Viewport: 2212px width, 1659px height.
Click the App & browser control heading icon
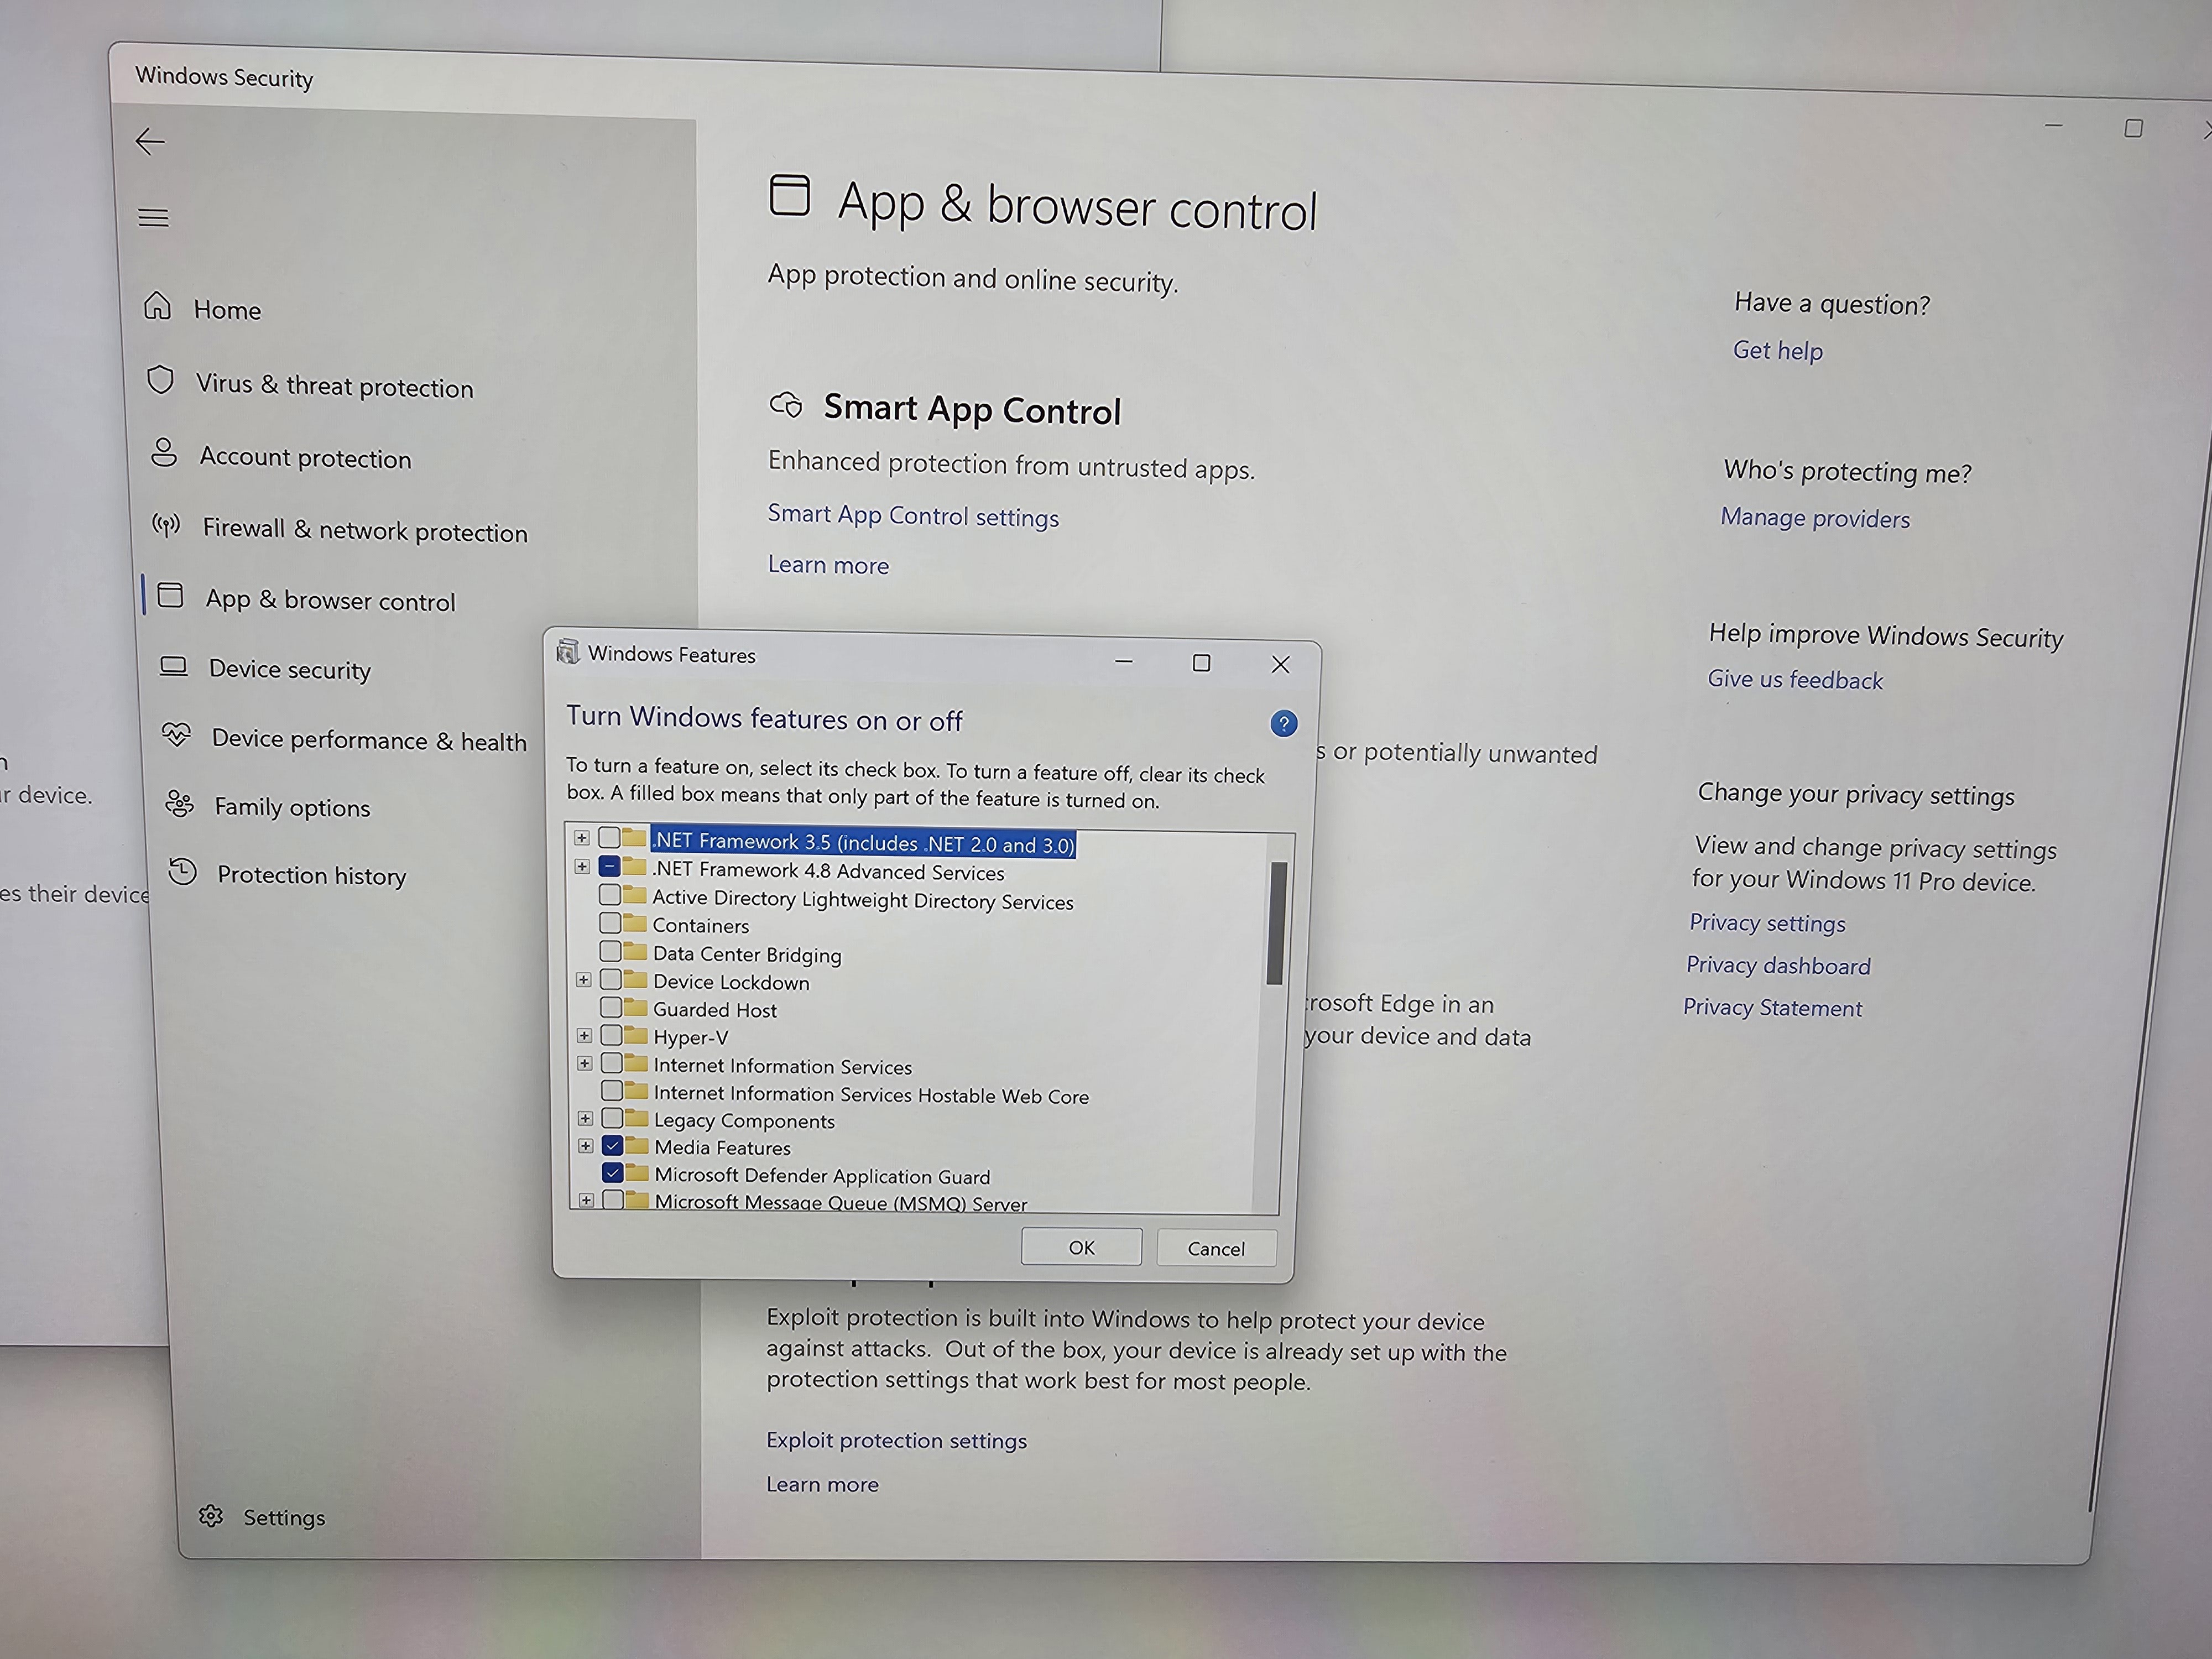tap(789, 195)
